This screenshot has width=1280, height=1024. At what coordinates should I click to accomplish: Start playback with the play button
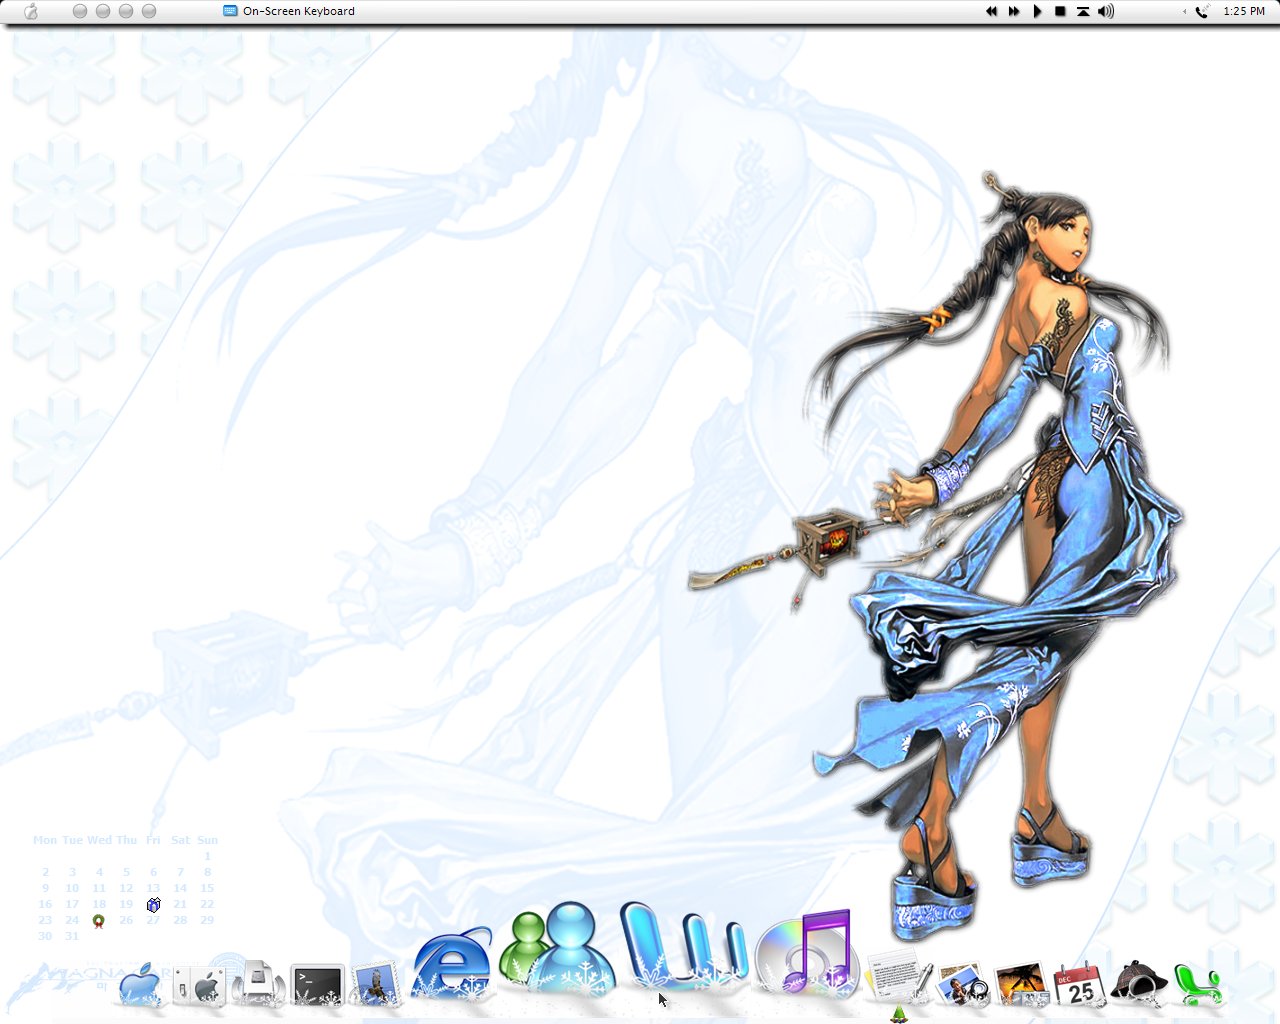pyautogui.click(x=1037, y=11)
